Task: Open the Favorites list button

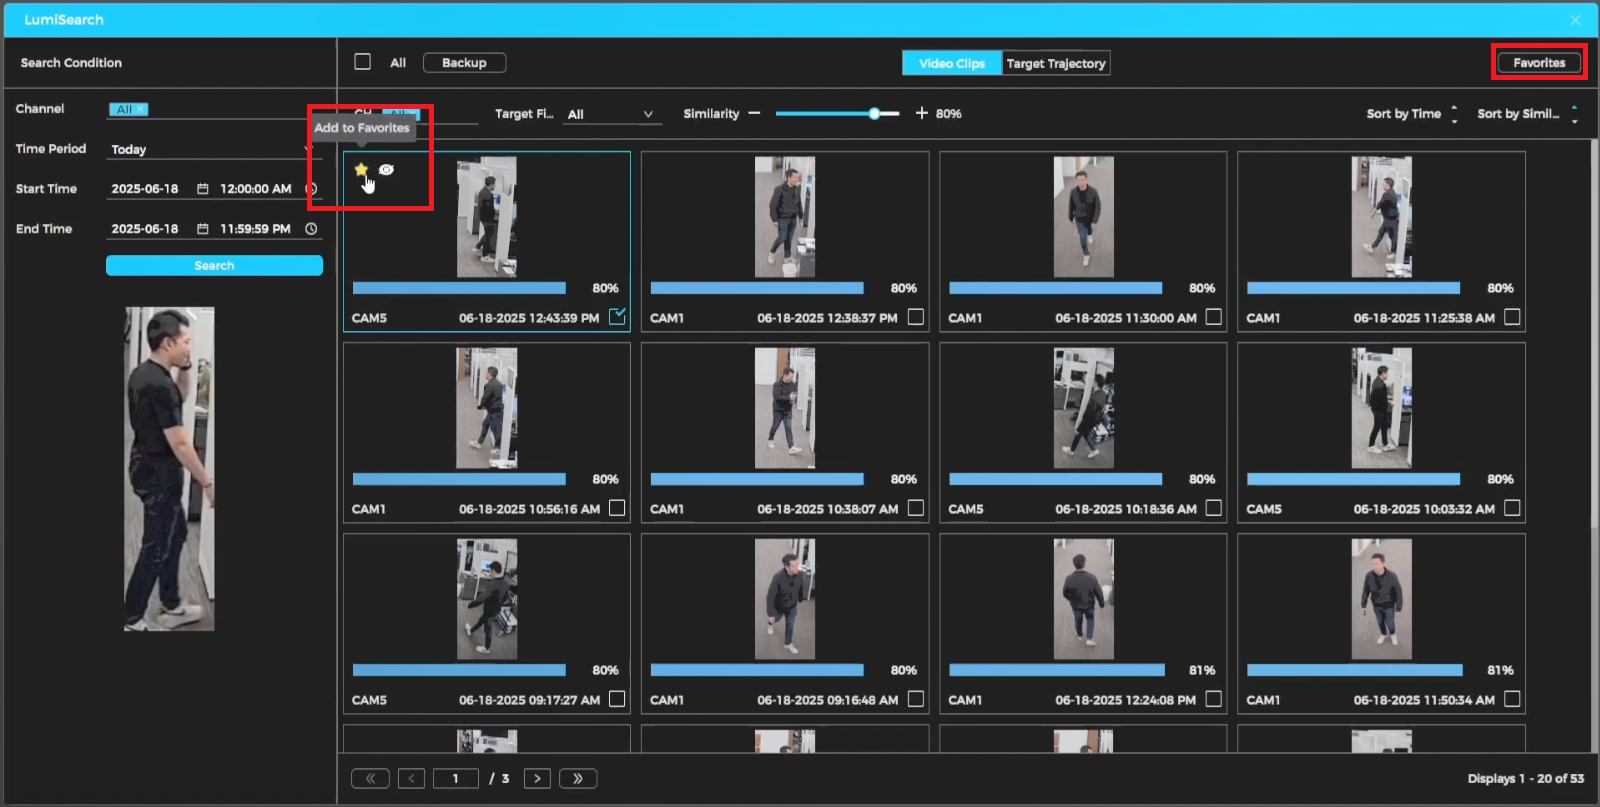Action: [x=1538, y=62]
